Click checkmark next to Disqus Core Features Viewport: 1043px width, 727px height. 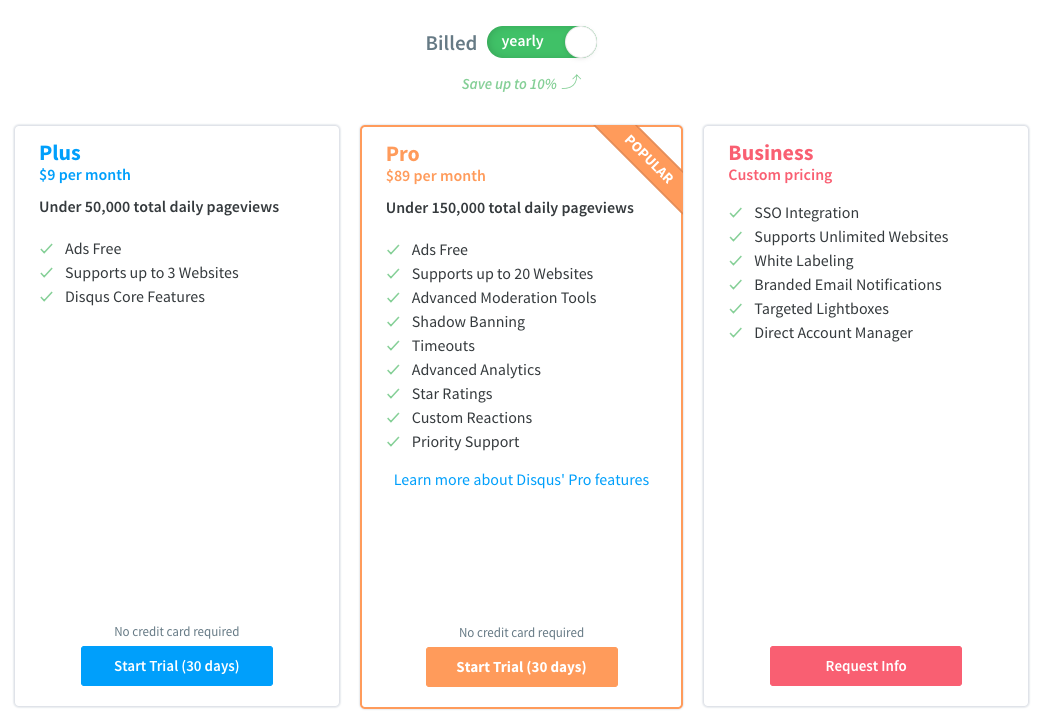(x=47, y=297)
